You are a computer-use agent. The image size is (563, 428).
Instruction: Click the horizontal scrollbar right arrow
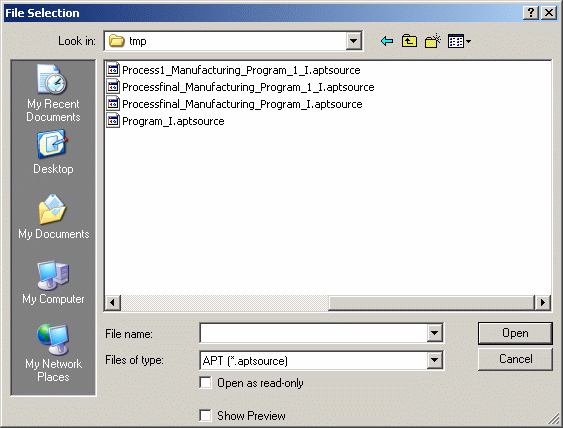coord(543,303)
